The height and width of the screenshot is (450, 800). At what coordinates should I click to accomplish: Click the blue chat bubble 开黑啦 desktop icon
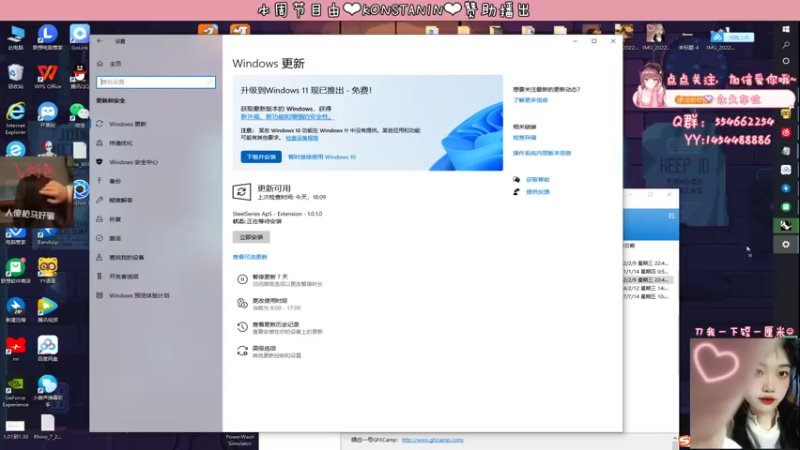[47, 115]
